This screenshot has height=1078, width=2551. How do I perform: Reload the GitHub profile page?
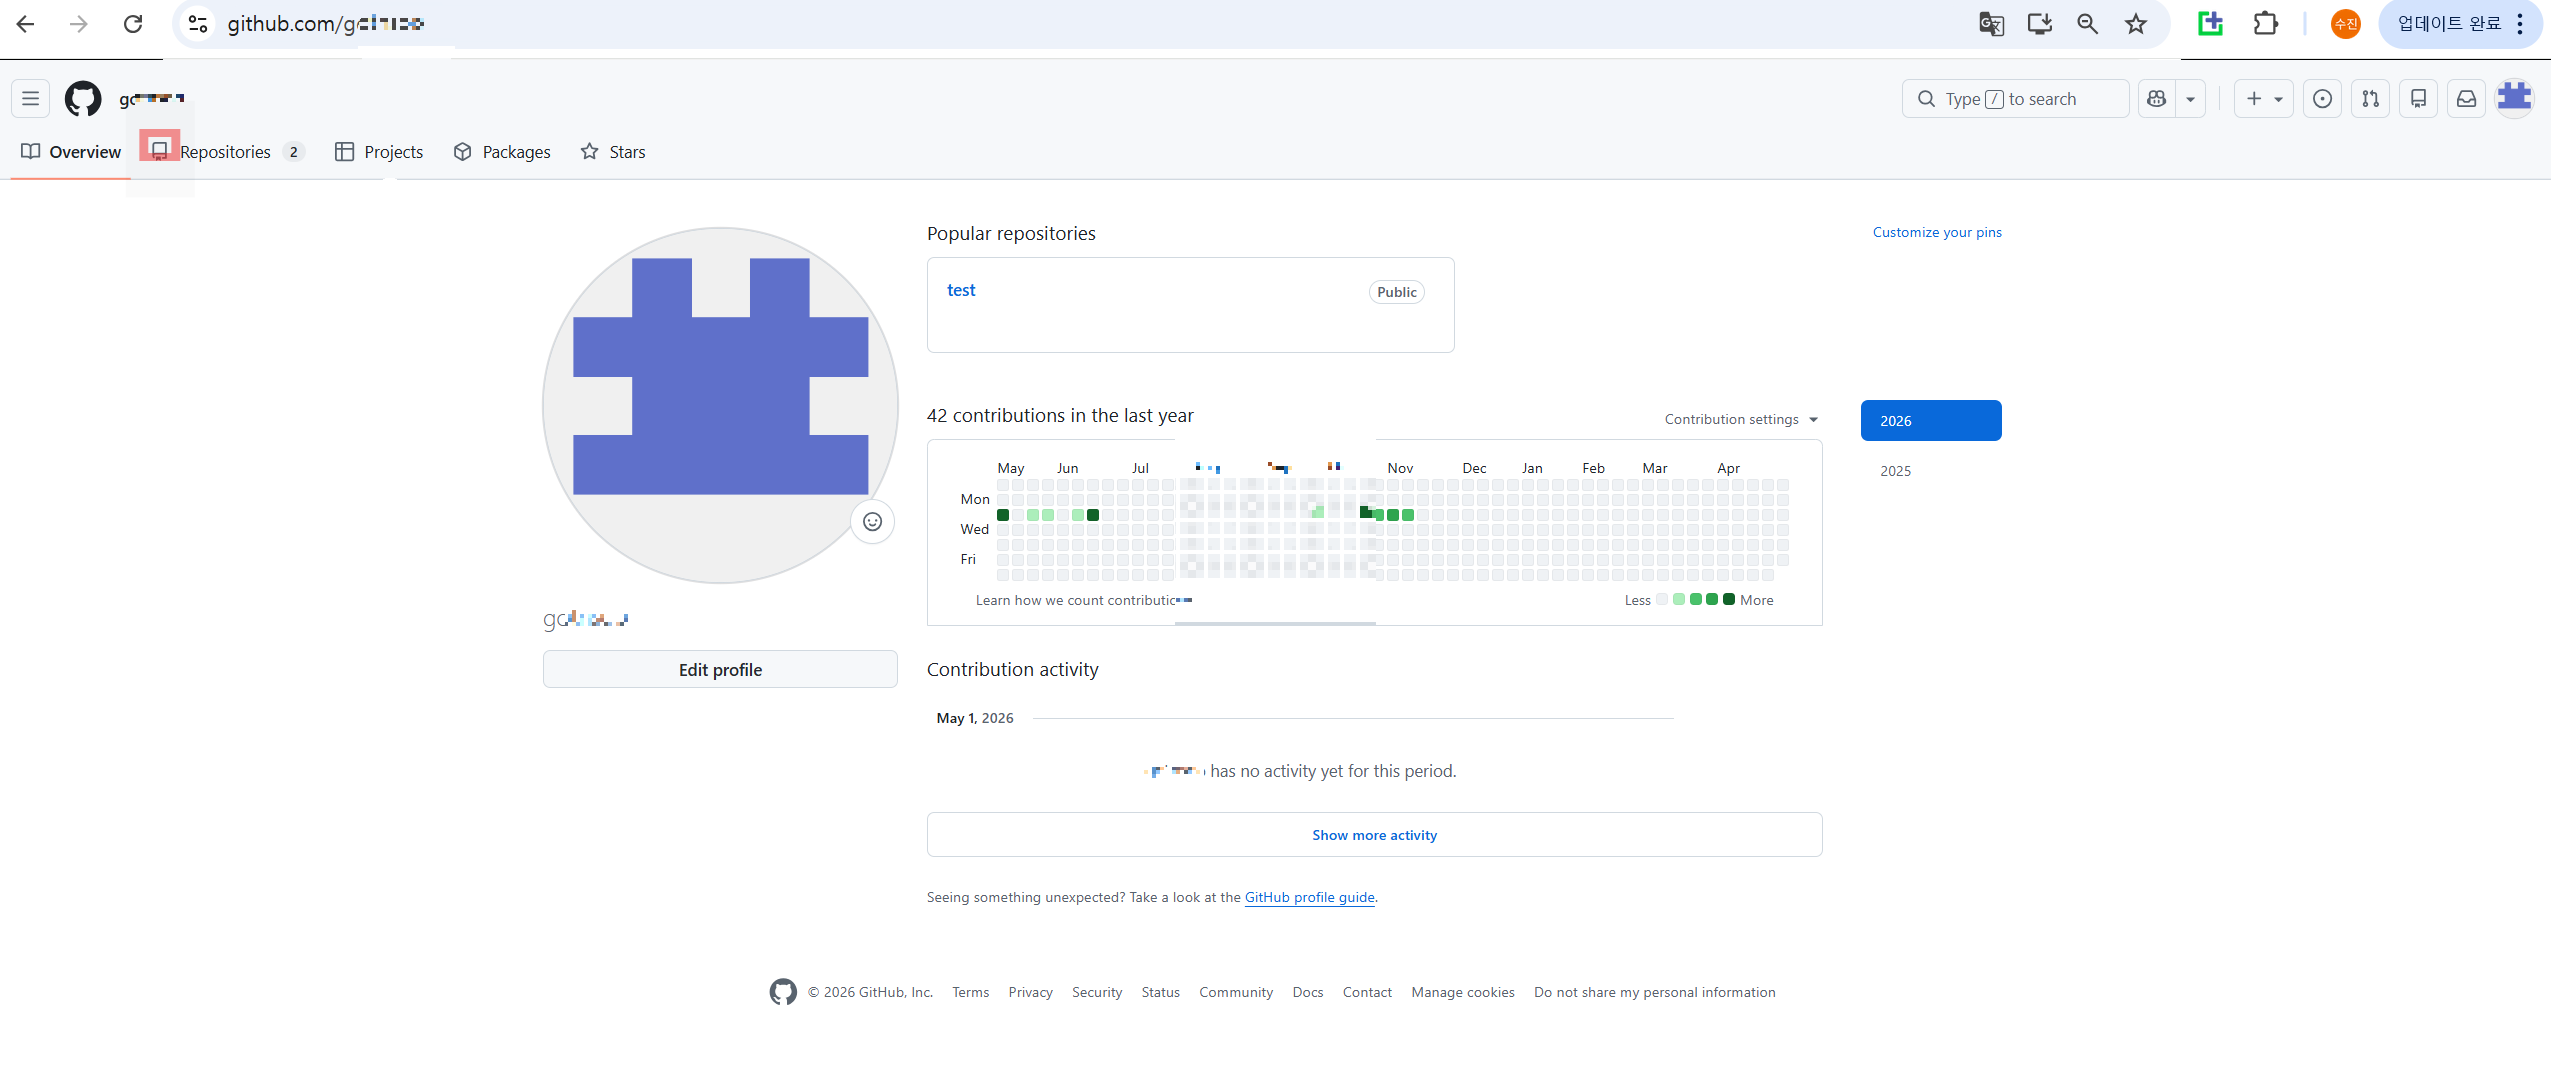coord(133,24)
